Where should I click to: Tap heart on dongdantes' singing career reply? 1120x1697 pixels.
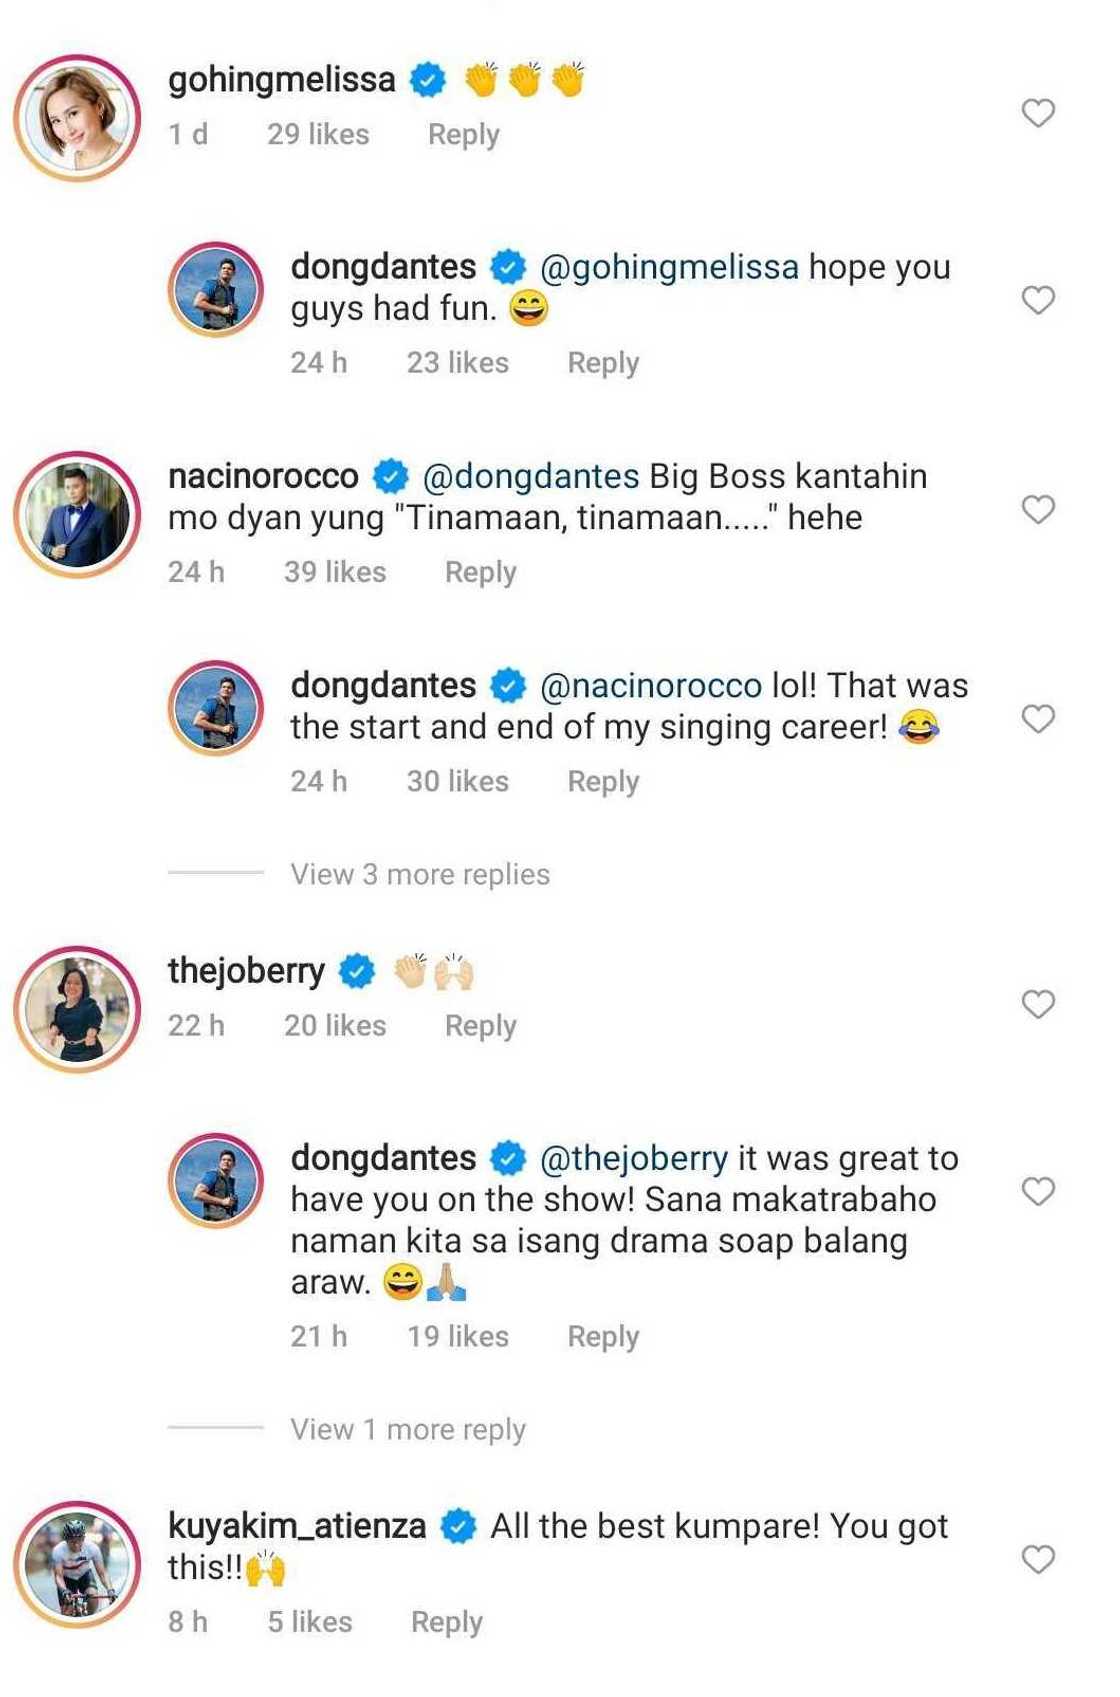click(x=1038, y=718)
